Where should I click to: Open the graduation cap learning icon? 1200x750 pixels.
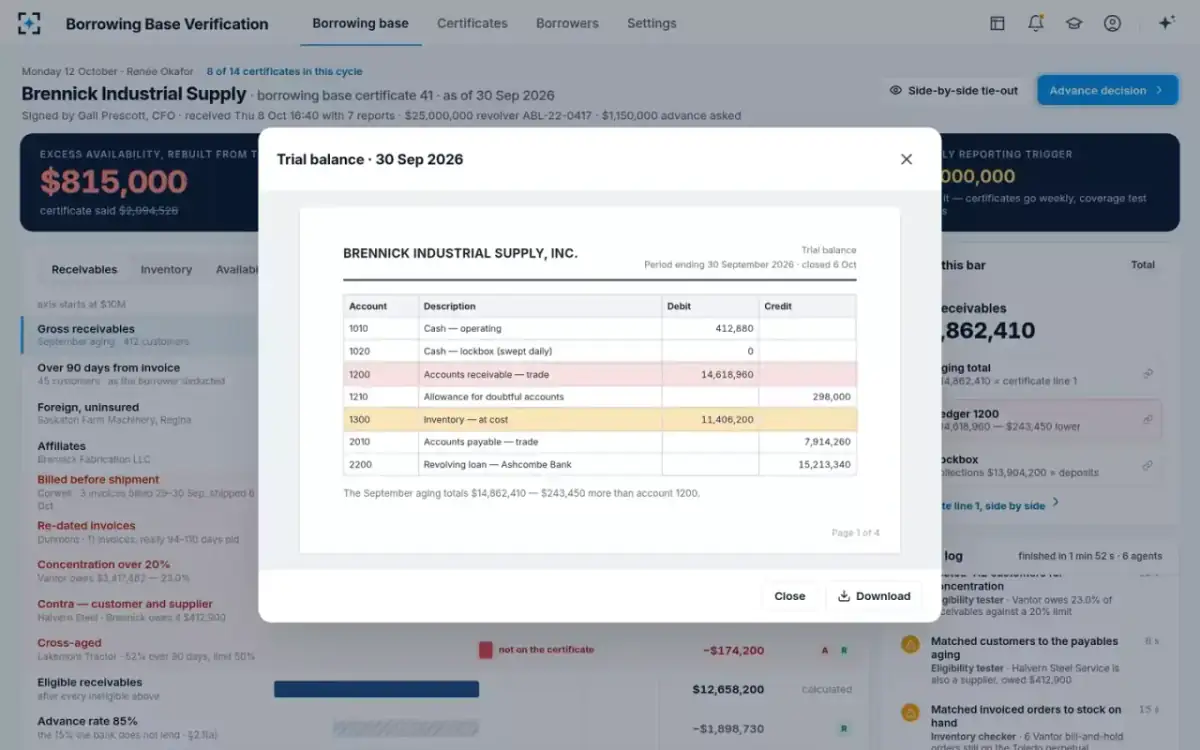[x=1074, y=23]
